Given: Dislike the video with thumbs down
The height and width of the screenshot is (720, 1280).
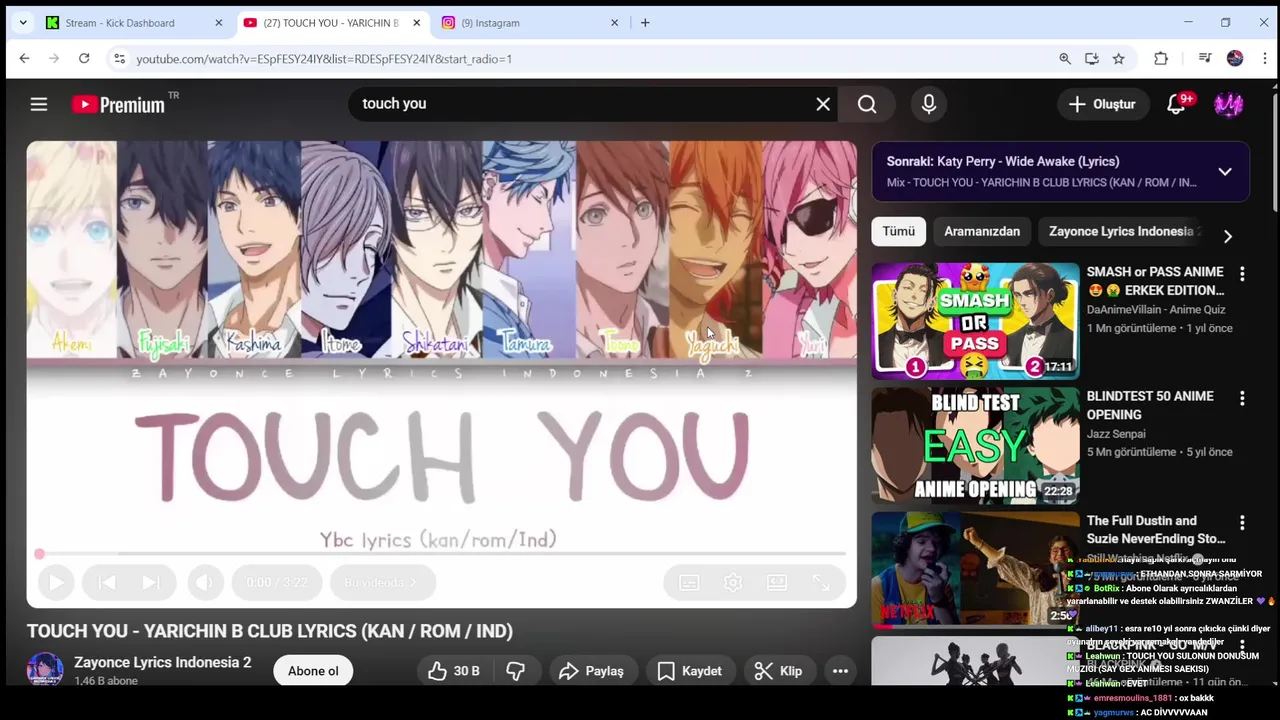Looking at the screenshot, I should [516, 671].
